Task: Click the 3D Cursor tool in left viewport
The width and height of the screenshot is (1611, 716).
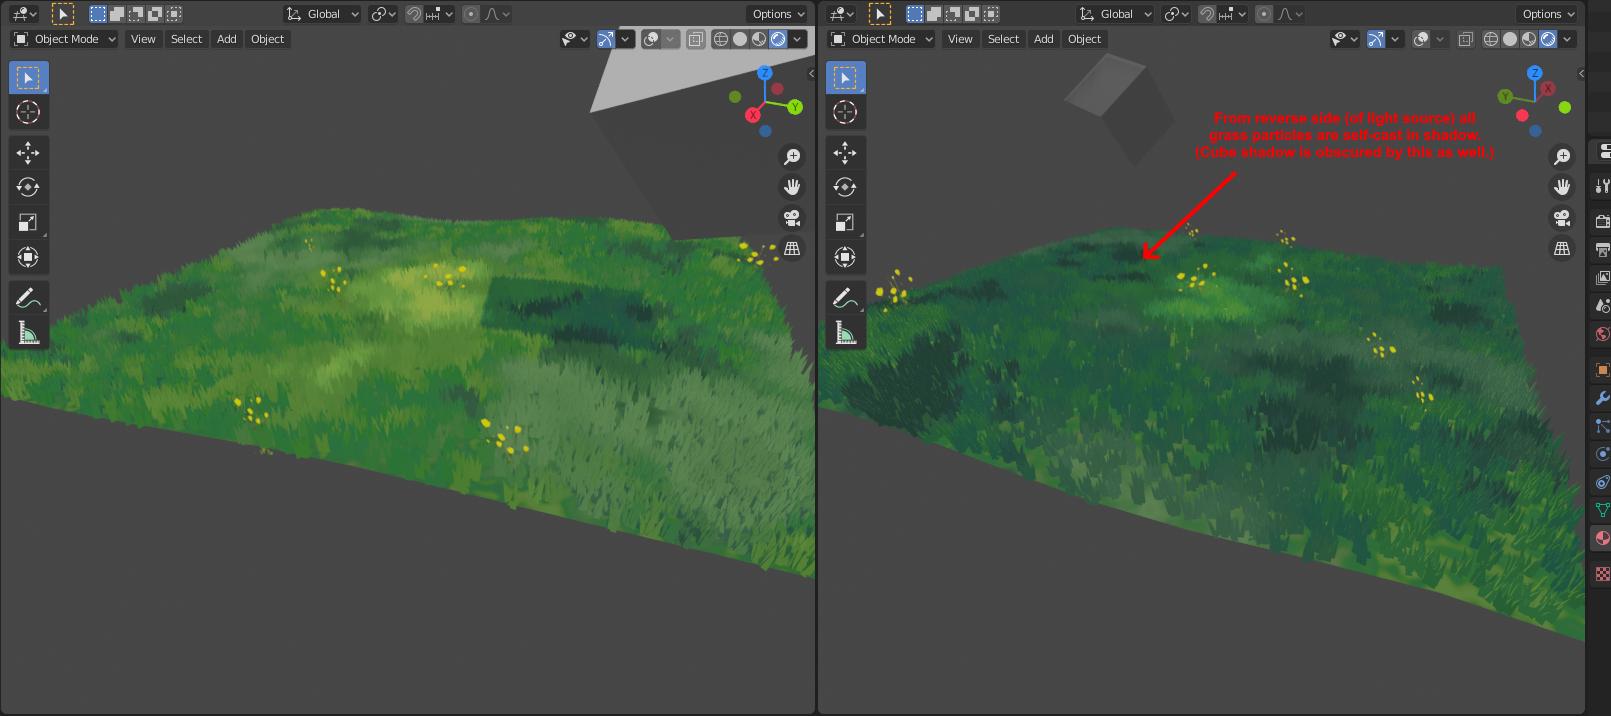Action: (x=28, y=112)
